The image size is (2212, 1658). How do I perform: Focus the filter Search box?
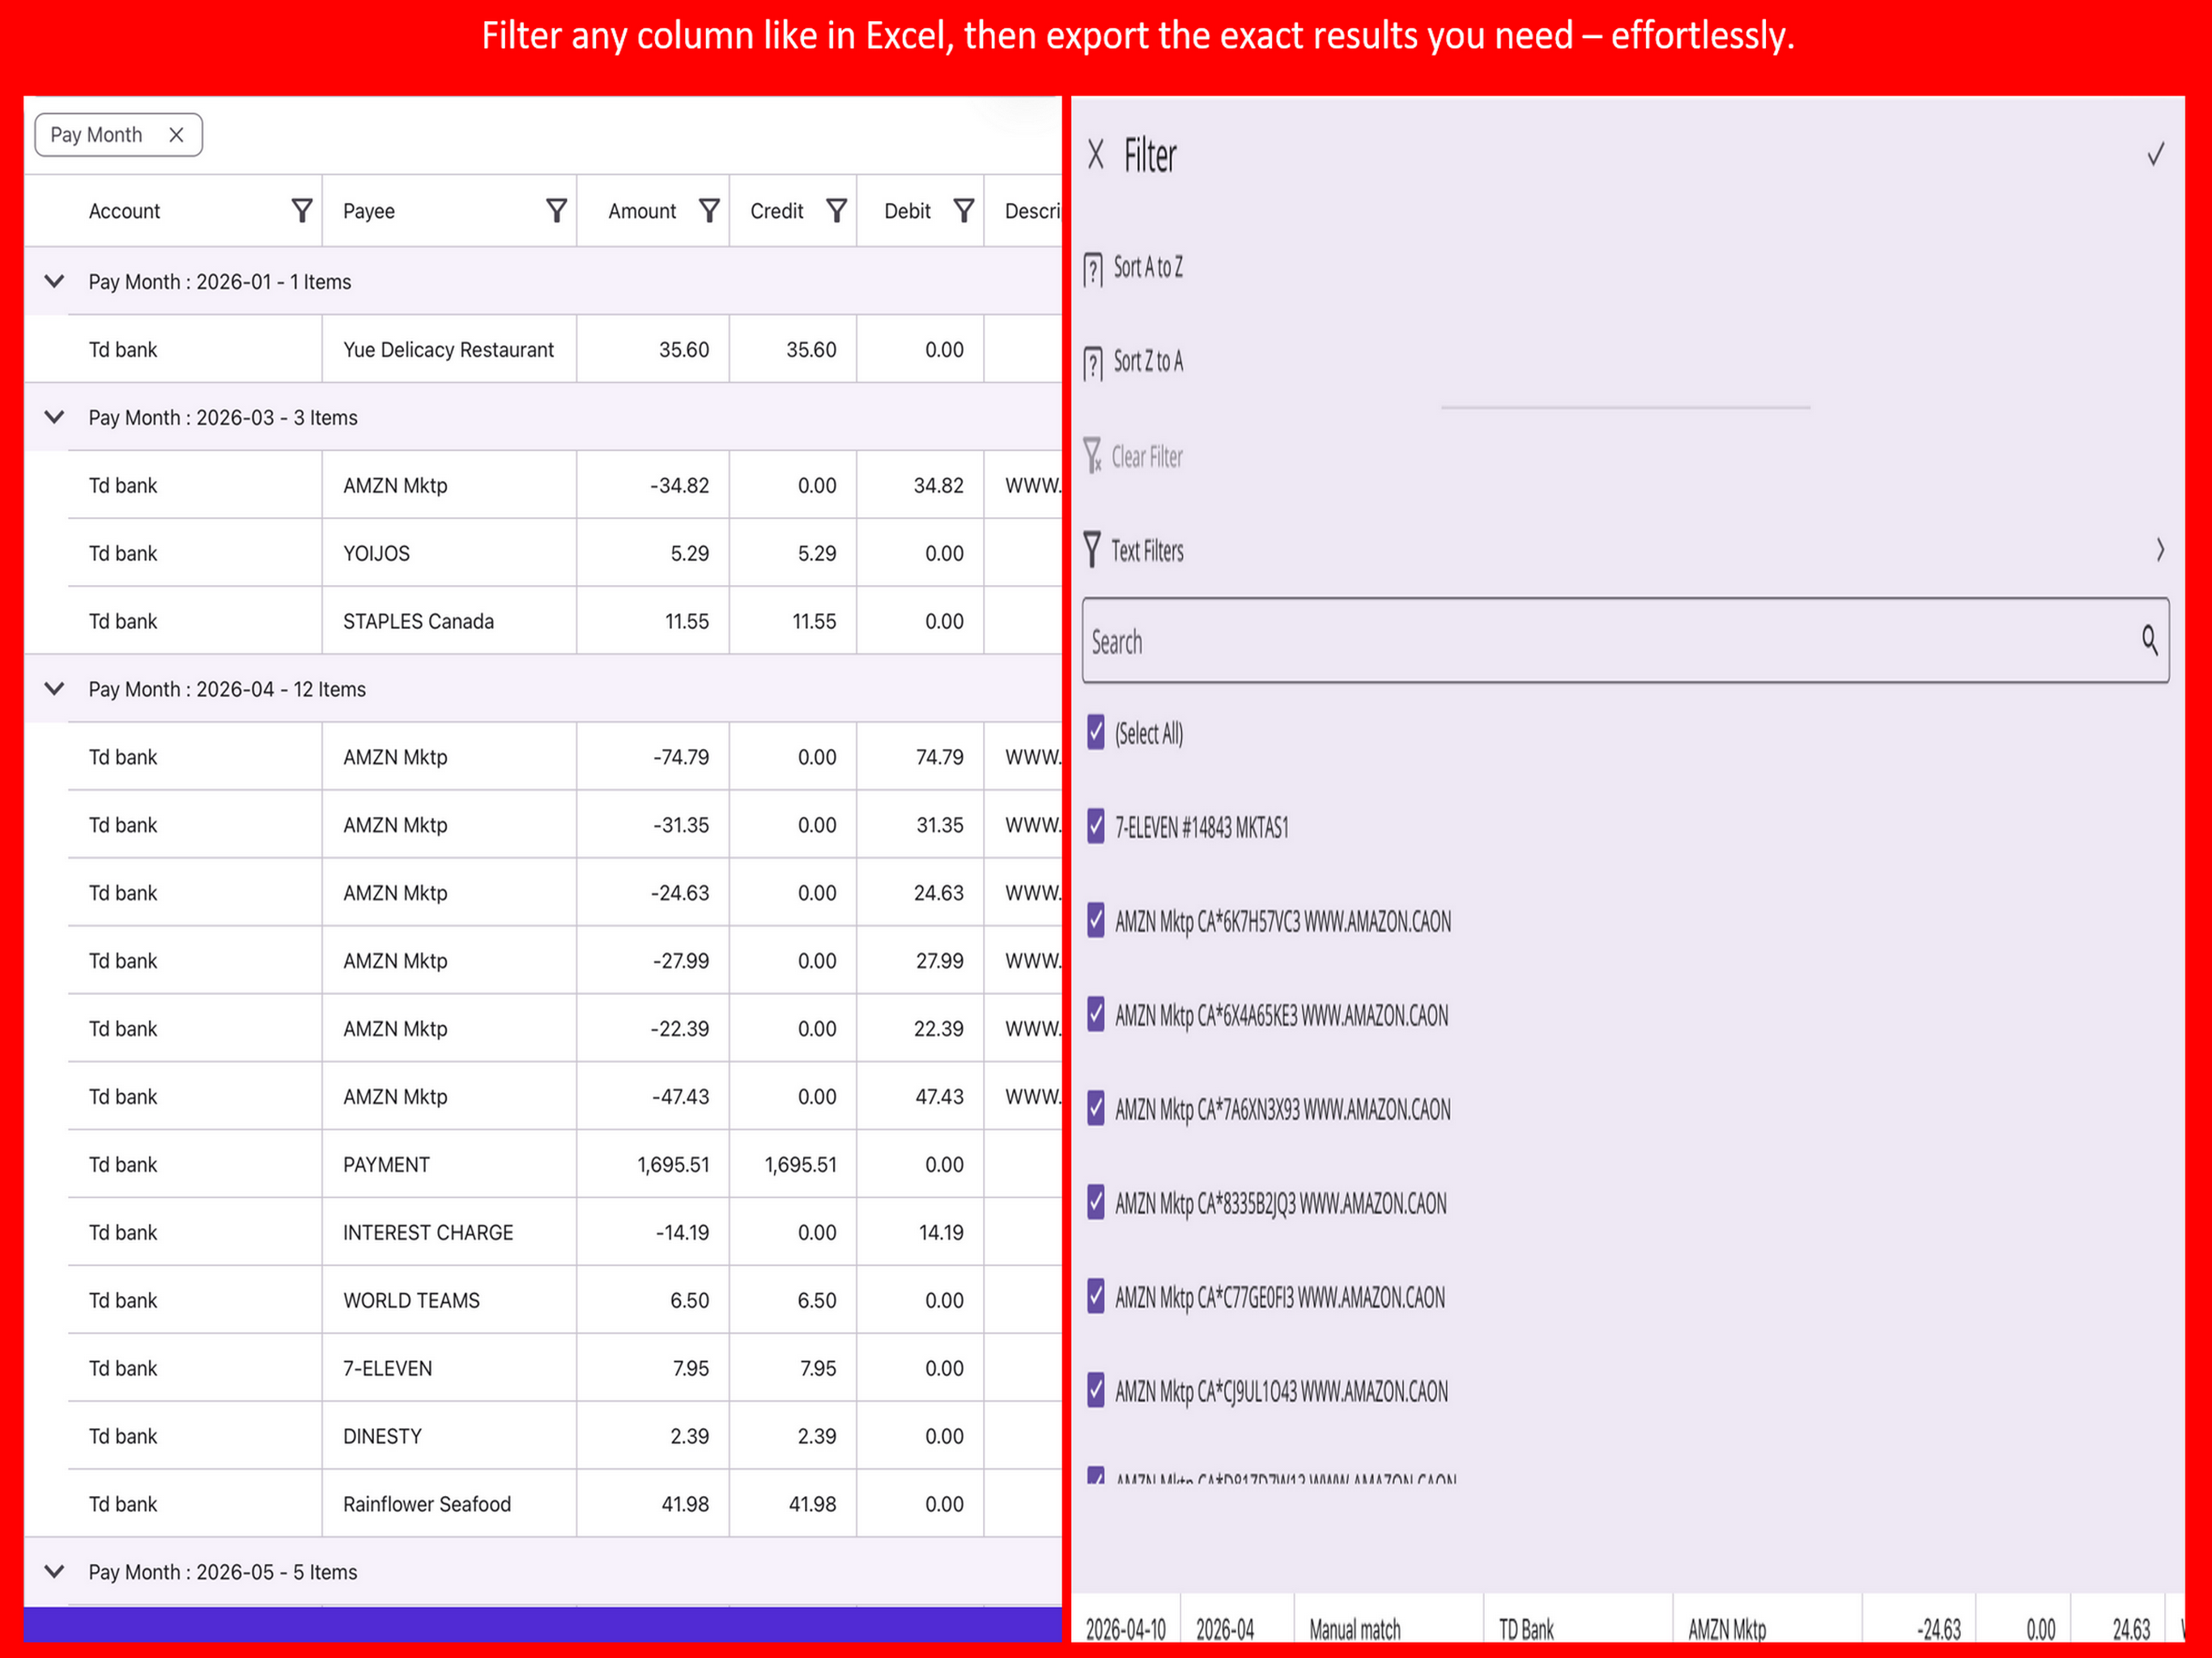(1625, 641)
